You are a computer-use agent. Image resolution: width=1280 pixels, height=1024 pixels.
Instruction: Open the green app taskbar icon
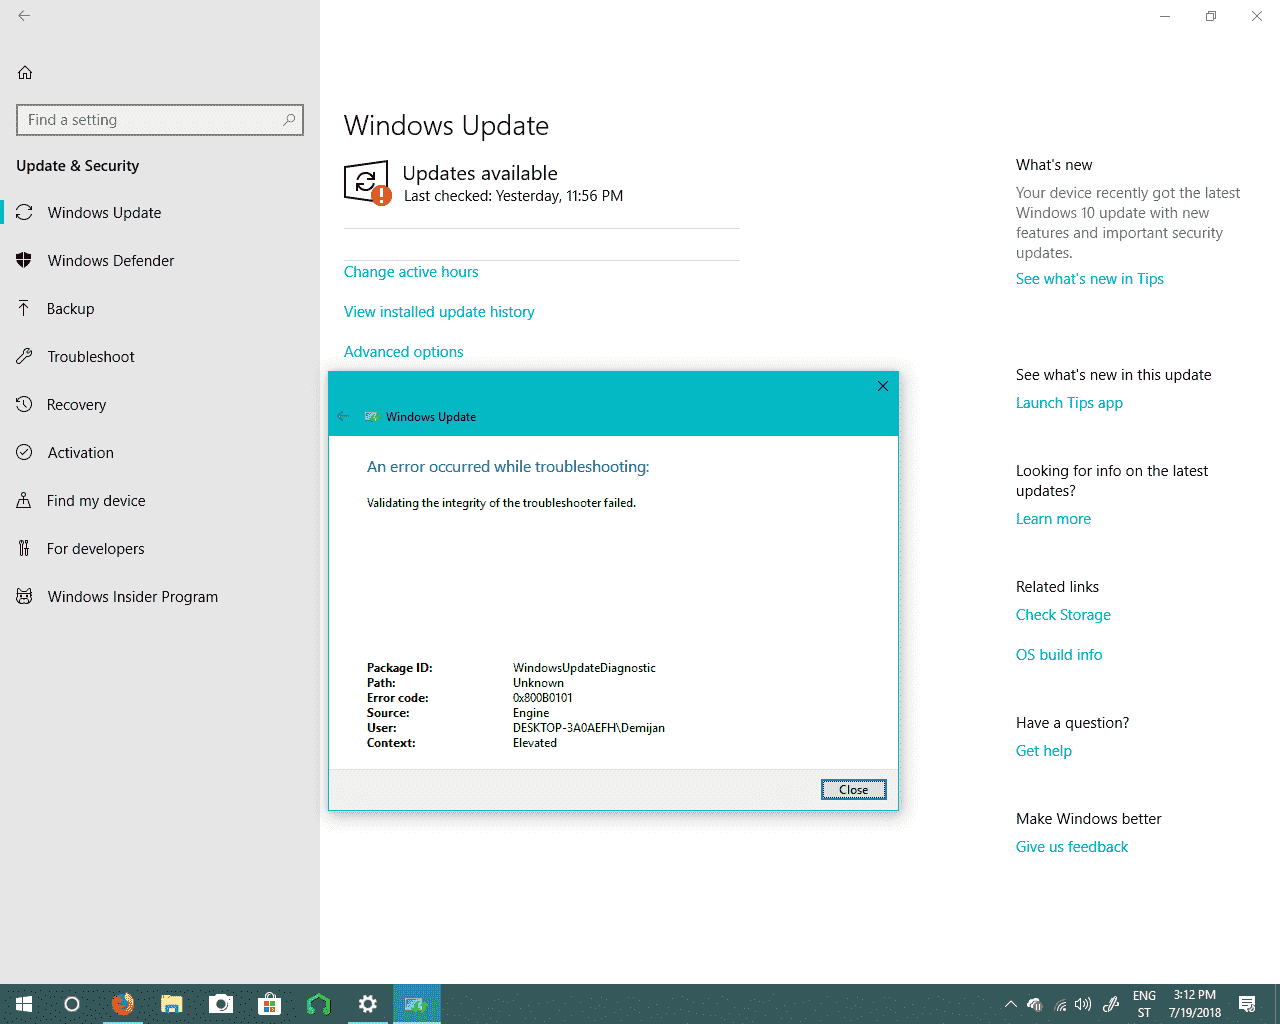[x=319, y=1004]
